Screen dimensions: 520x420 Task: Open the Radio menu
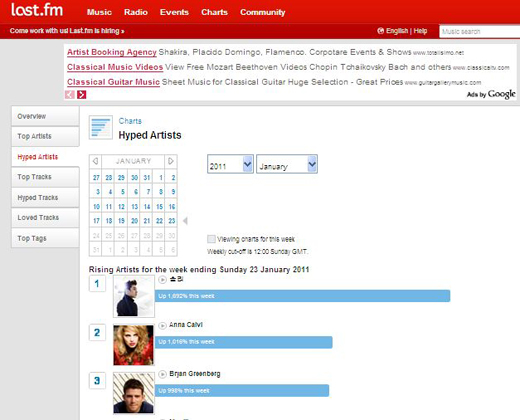[136, 12]
